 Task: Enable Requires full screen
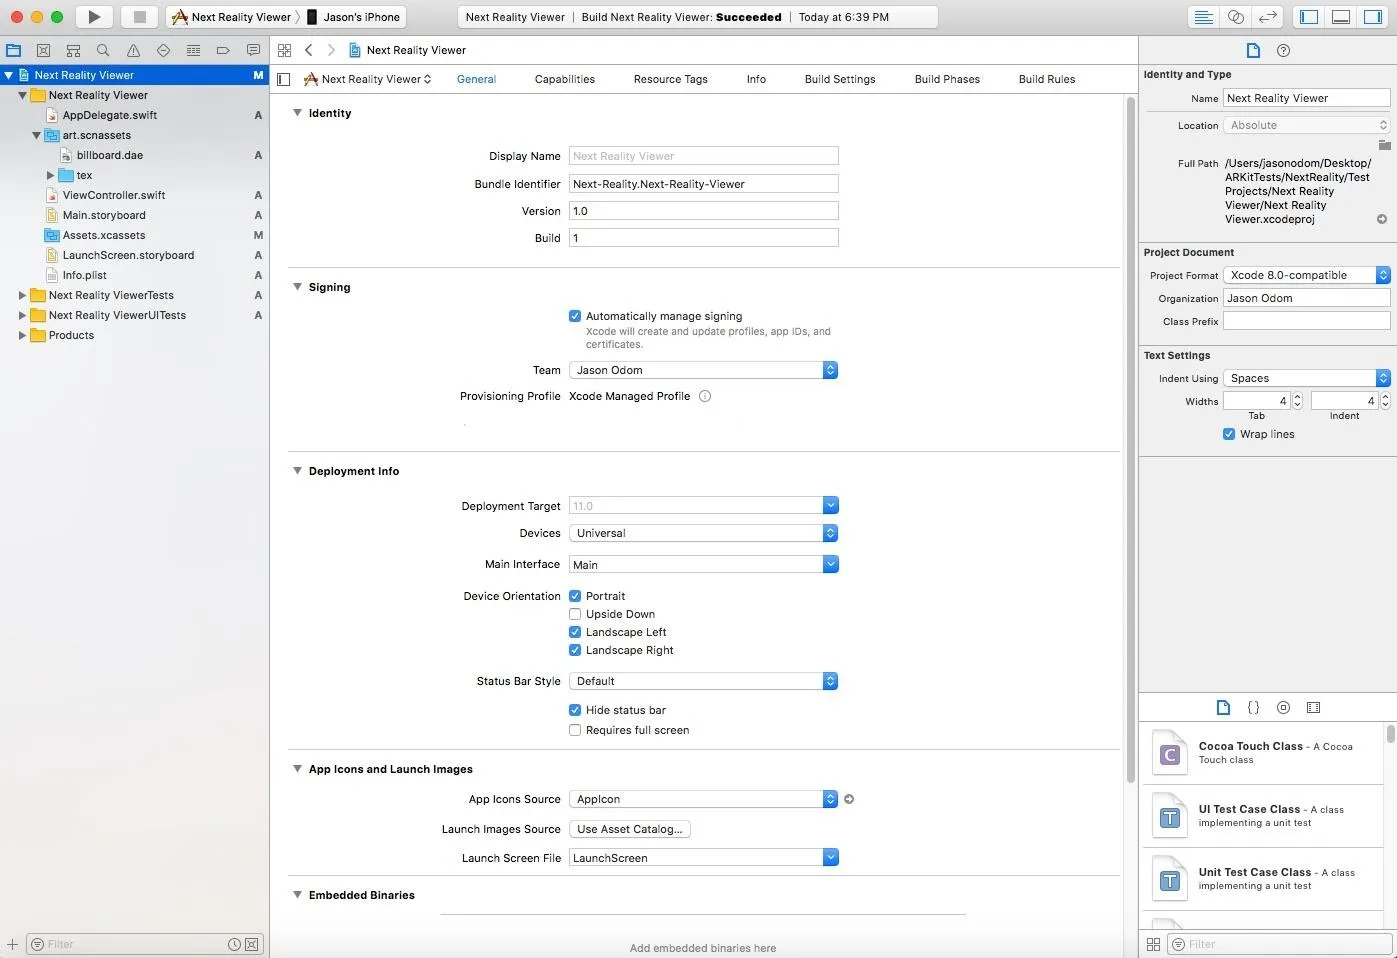tap(575, 730)
